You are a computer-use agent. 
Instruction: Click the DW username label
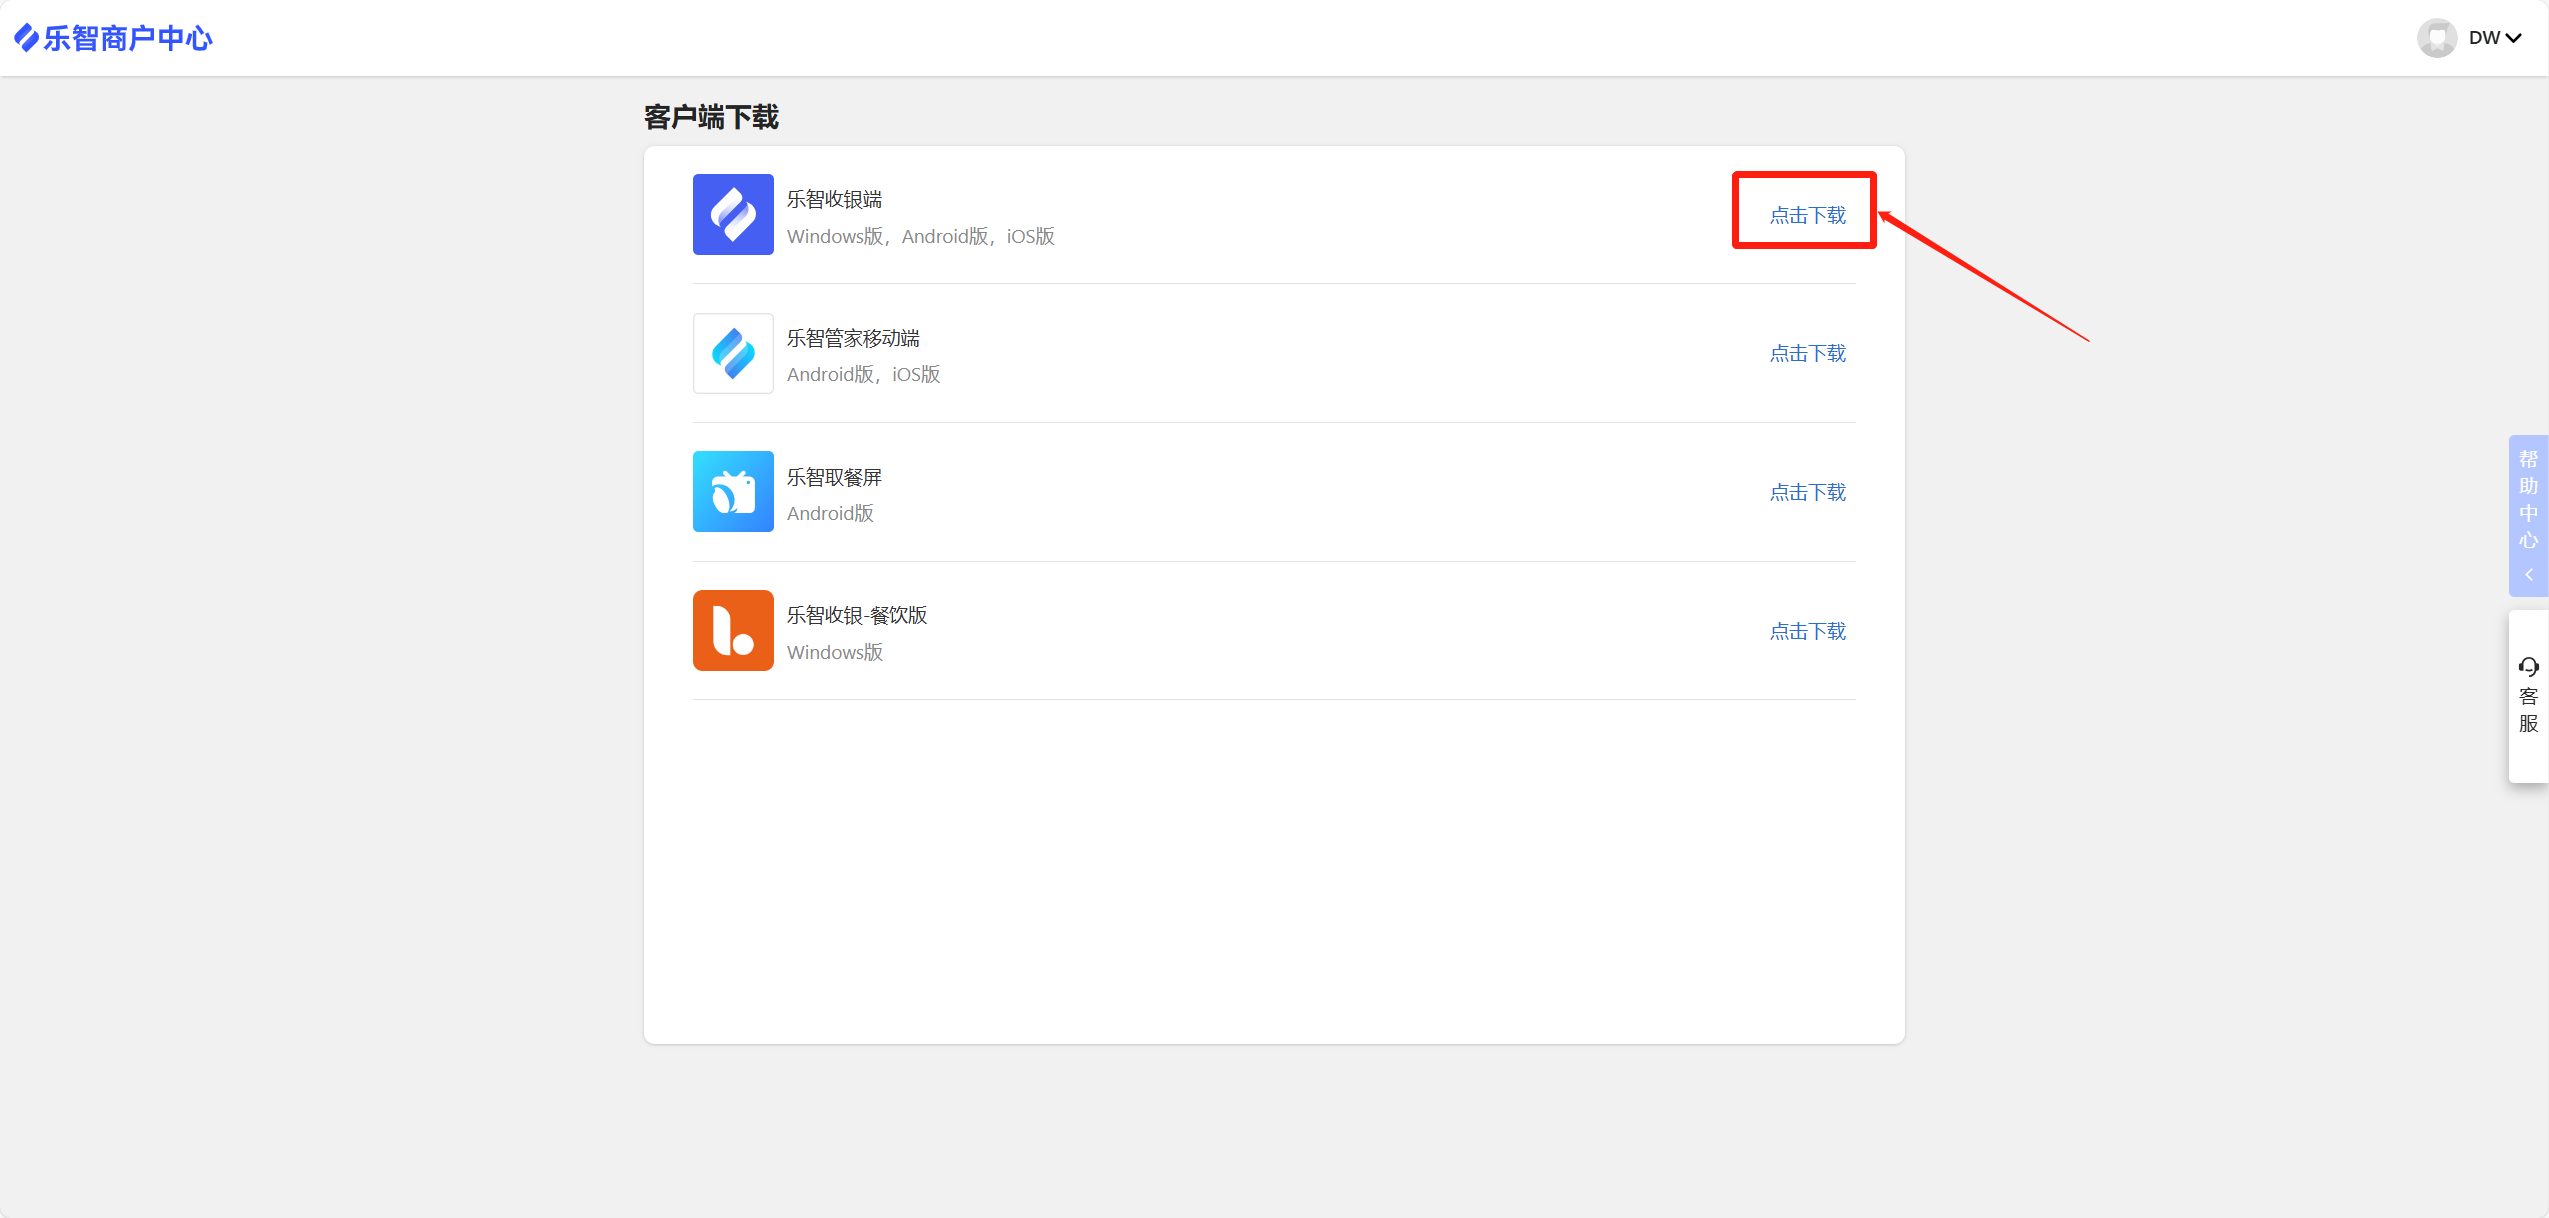(x=2484, y=38)
